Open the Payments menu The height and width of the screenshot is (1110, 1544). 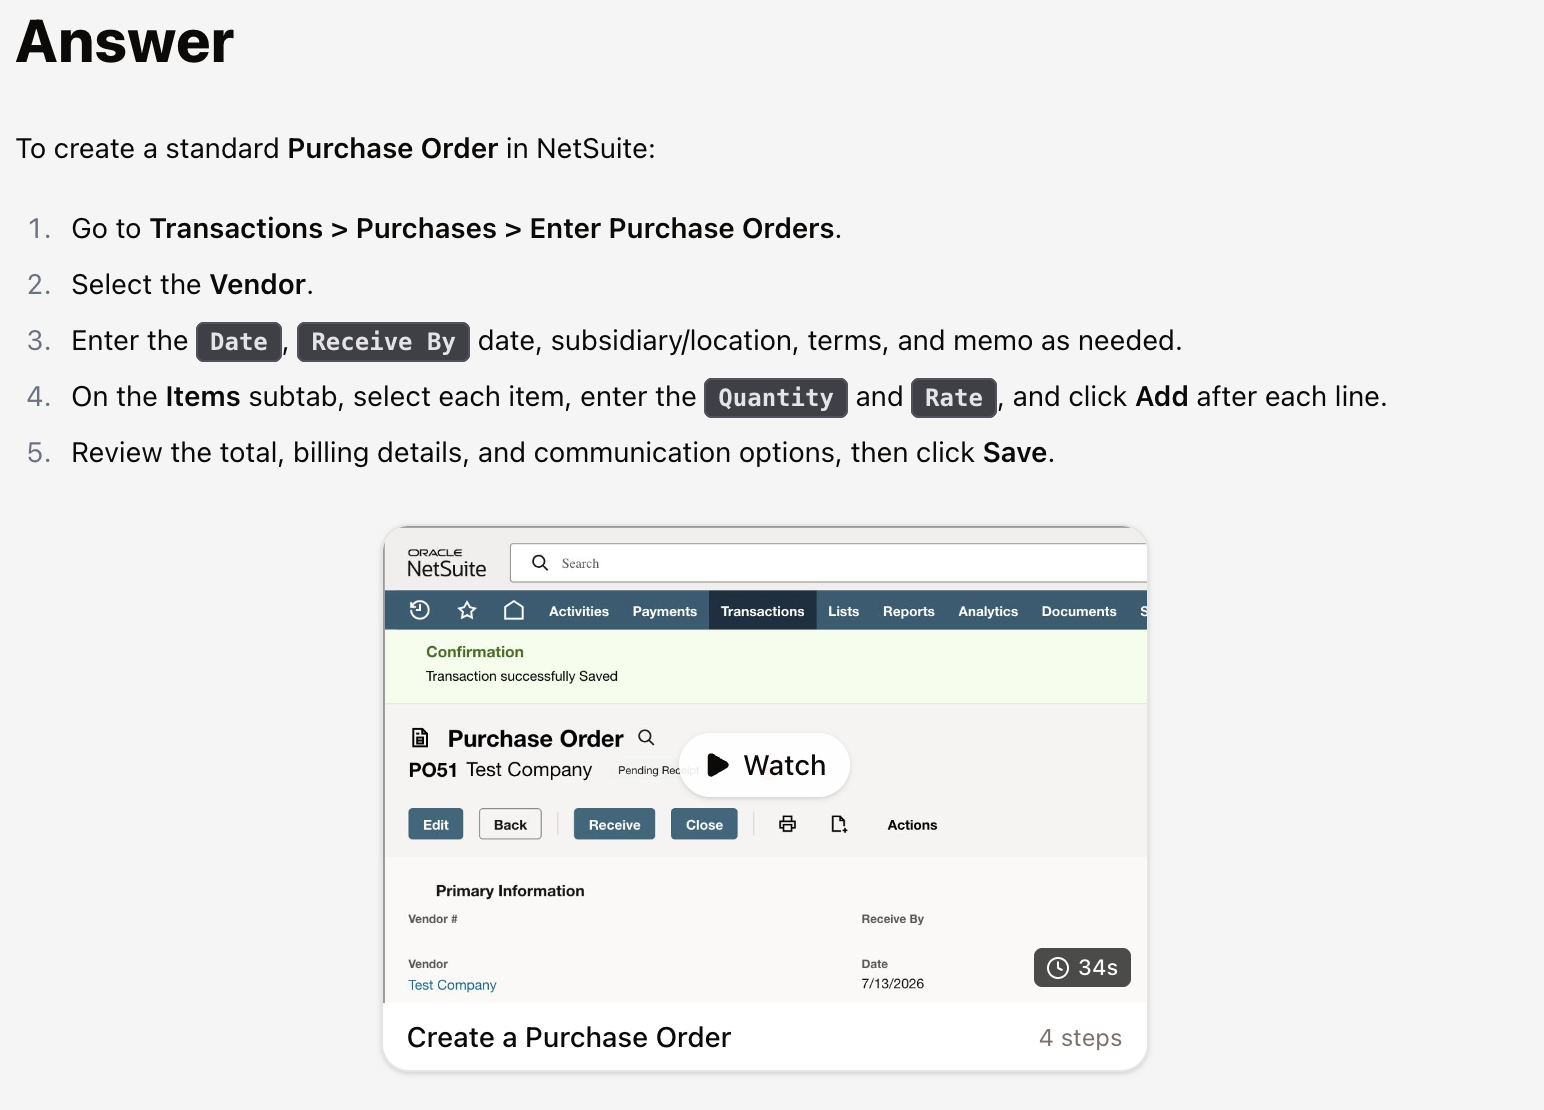pyautogui.click(x=665, y=611)
